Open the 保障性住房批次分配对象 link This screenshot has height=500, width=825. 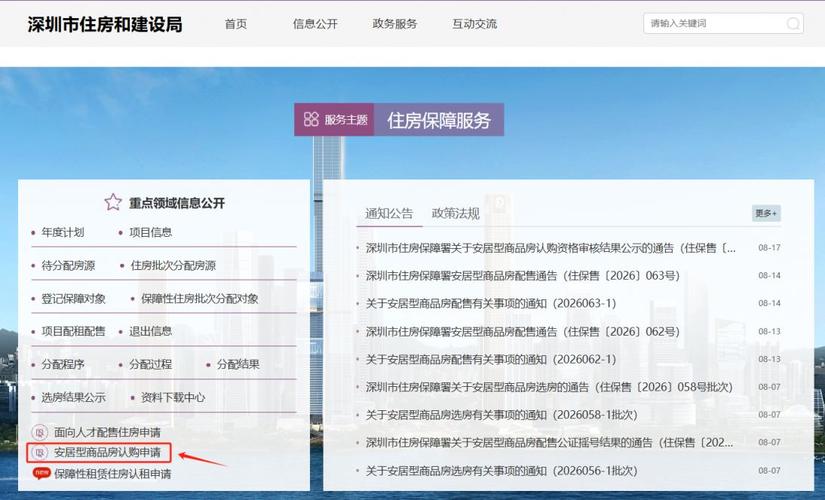199,298
